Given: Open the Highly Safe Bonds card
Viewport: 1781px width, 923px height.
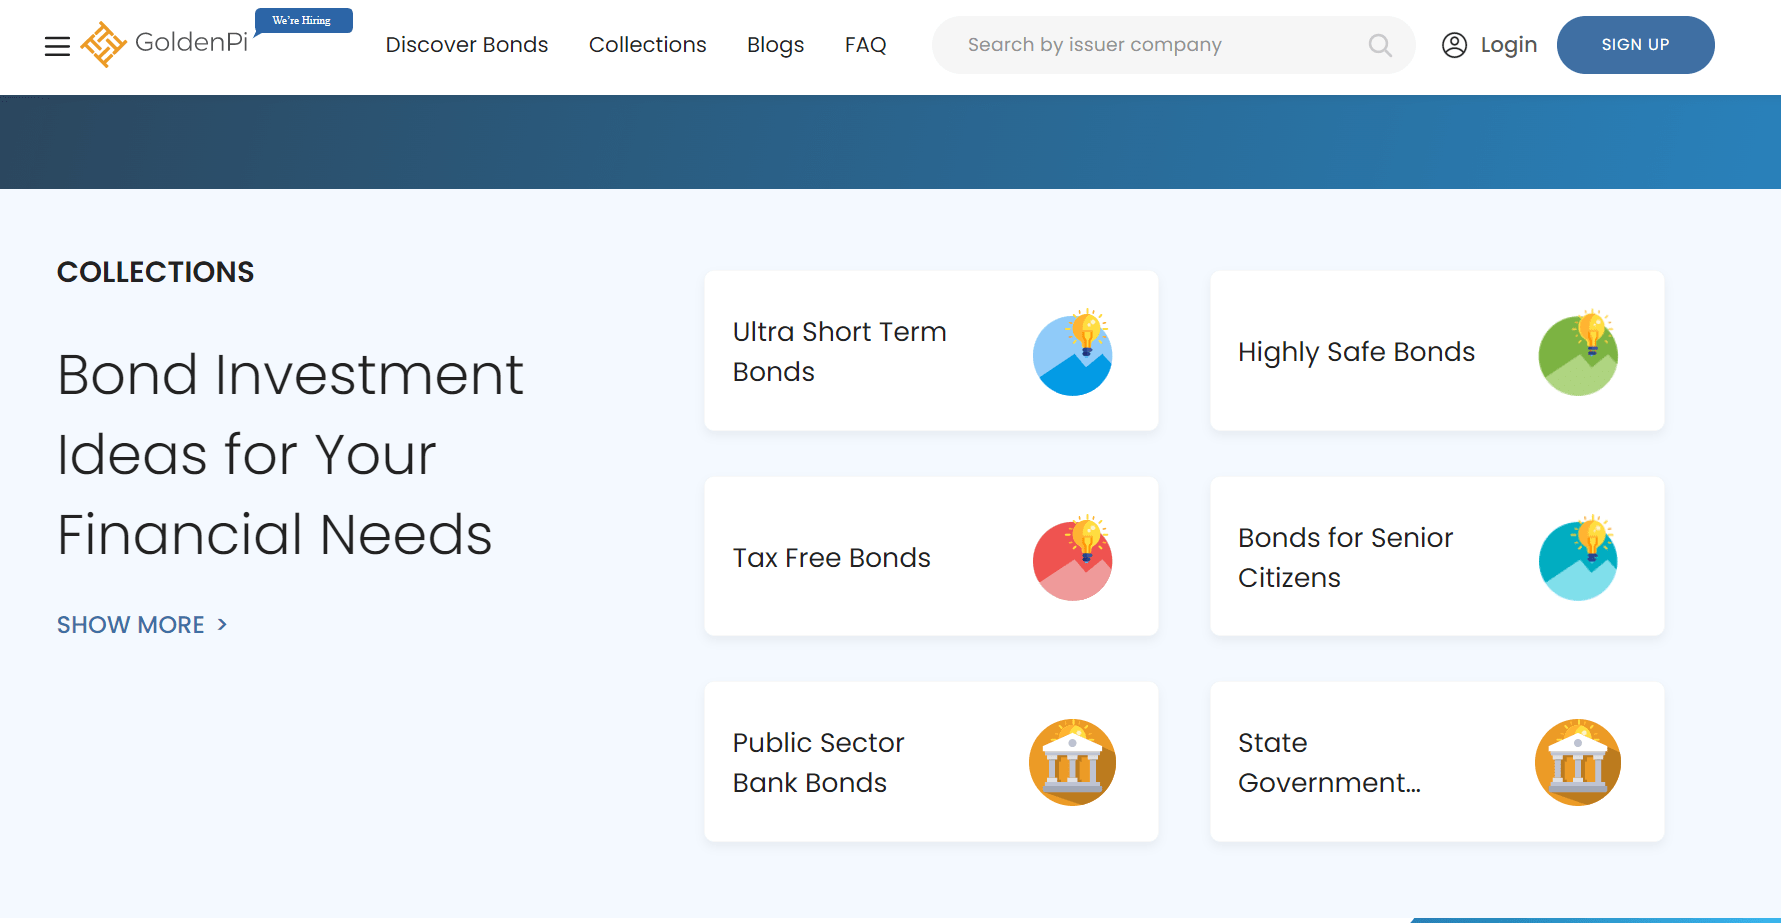Looking at the screenshot, I should [x=1437, y=351].
